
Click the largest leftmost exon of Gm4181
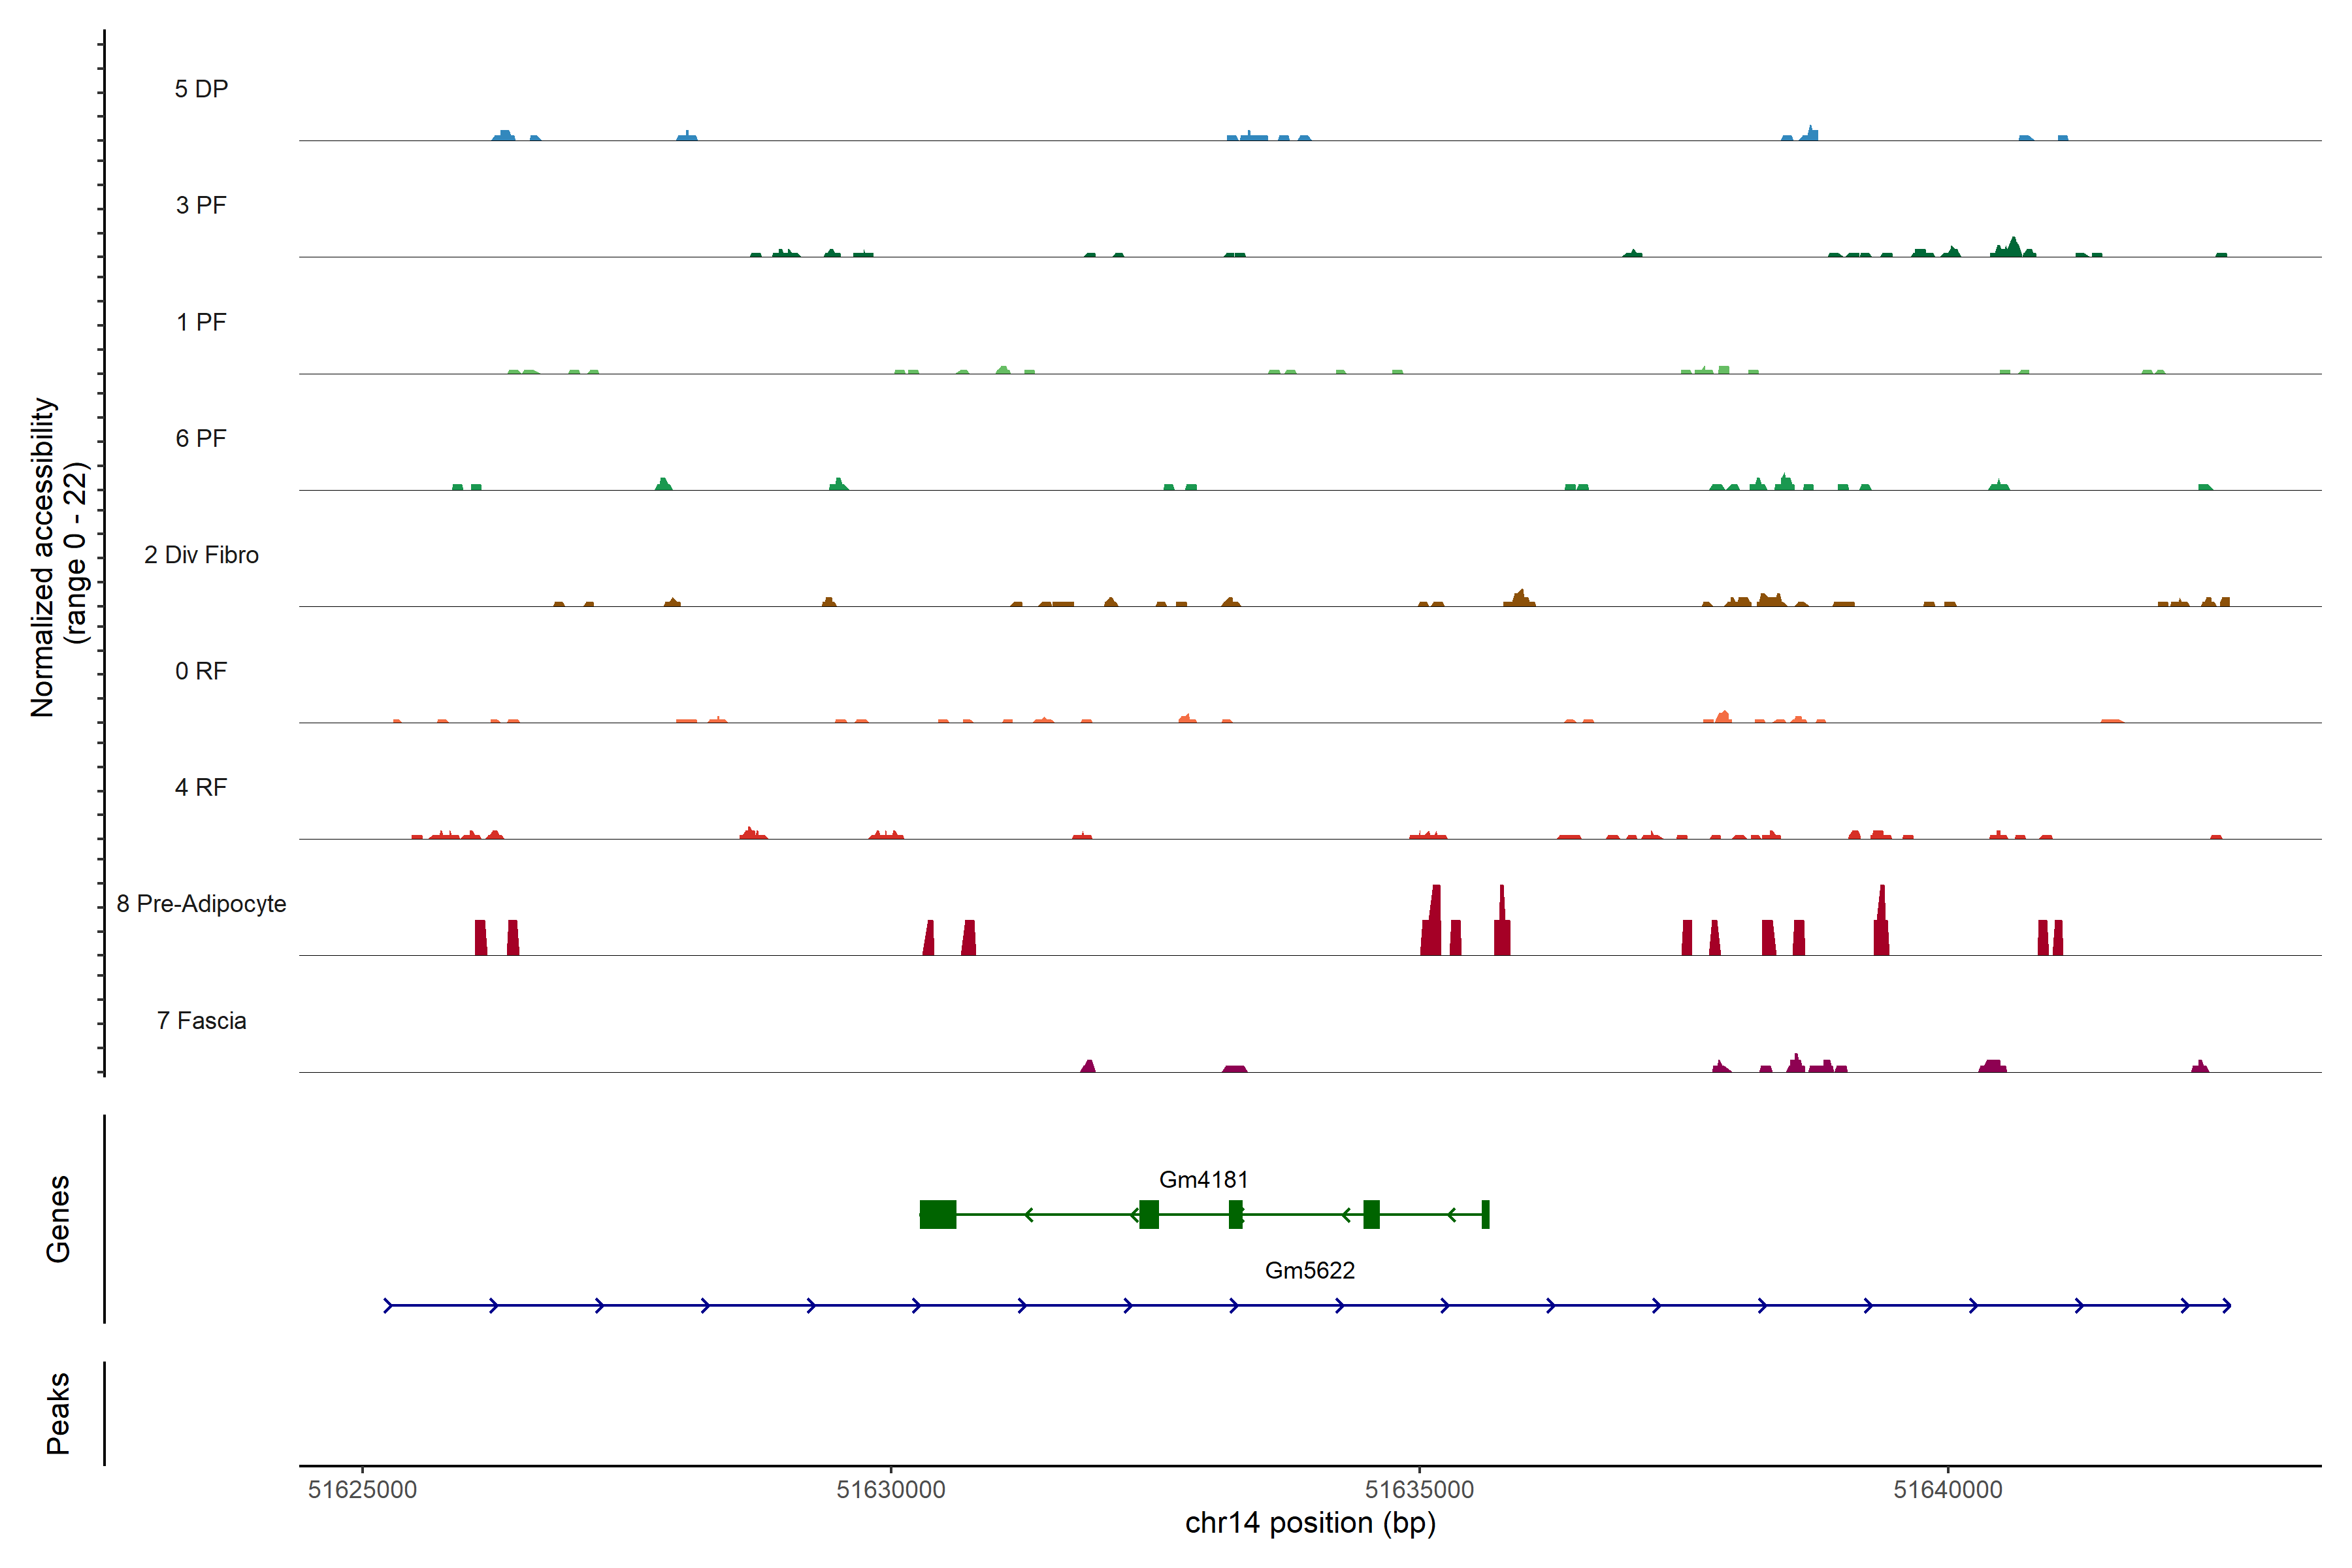tap(938, 1215)
